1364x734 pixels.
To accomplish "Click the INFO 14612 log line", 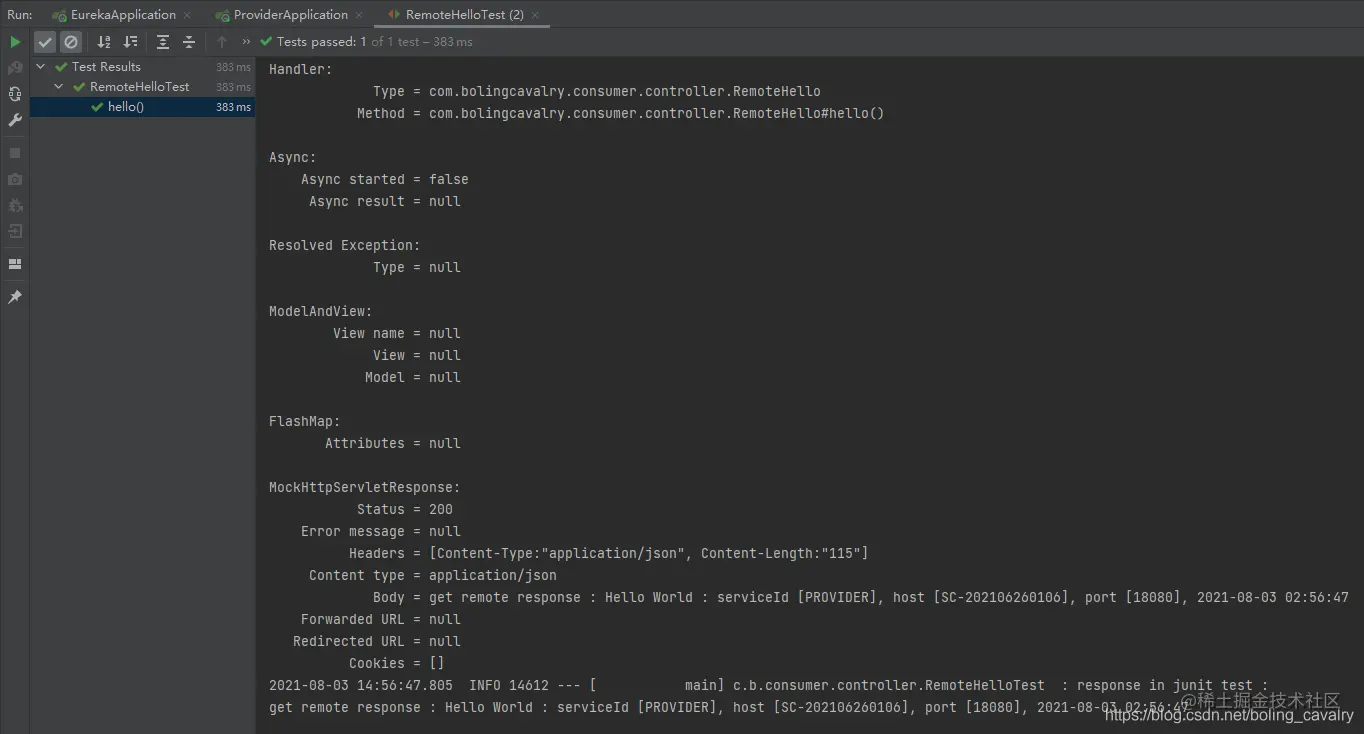I will coord(768,685).
